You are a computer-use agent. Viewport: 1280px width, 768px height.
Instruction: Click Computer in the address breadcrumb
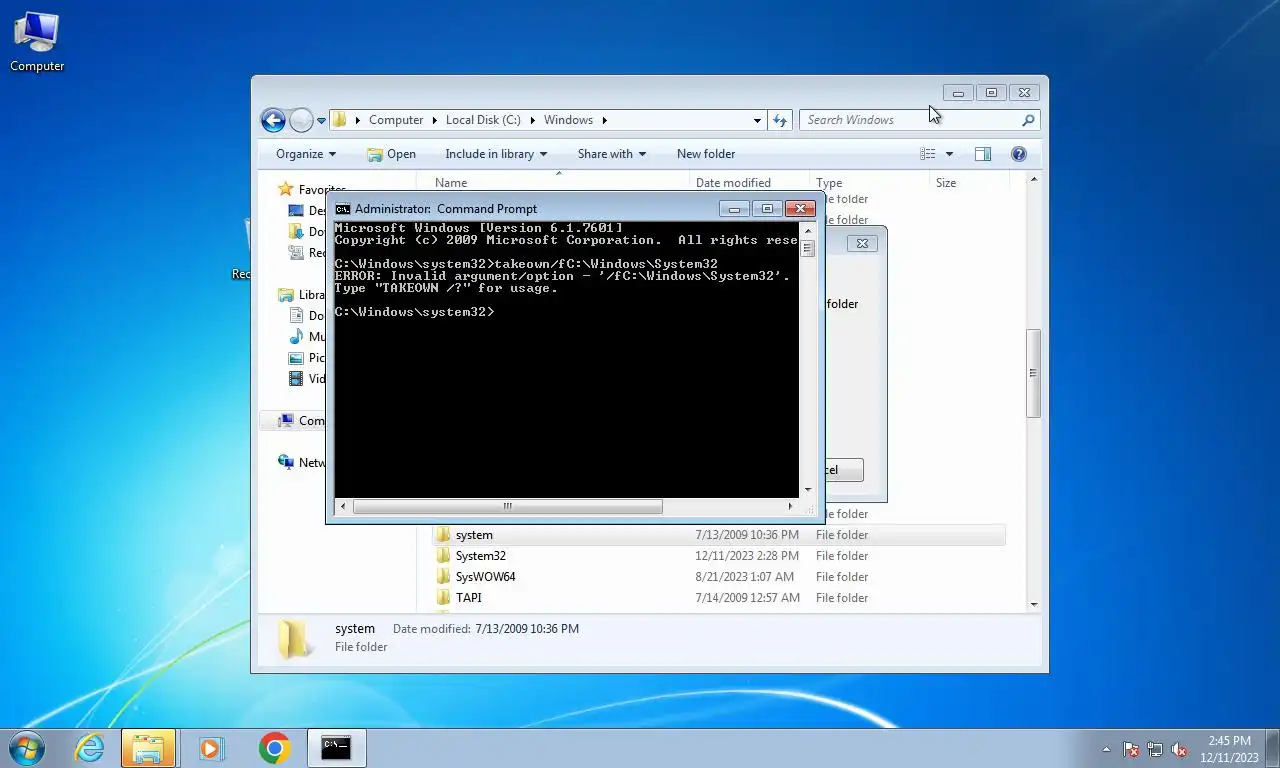tap(396, 120)
